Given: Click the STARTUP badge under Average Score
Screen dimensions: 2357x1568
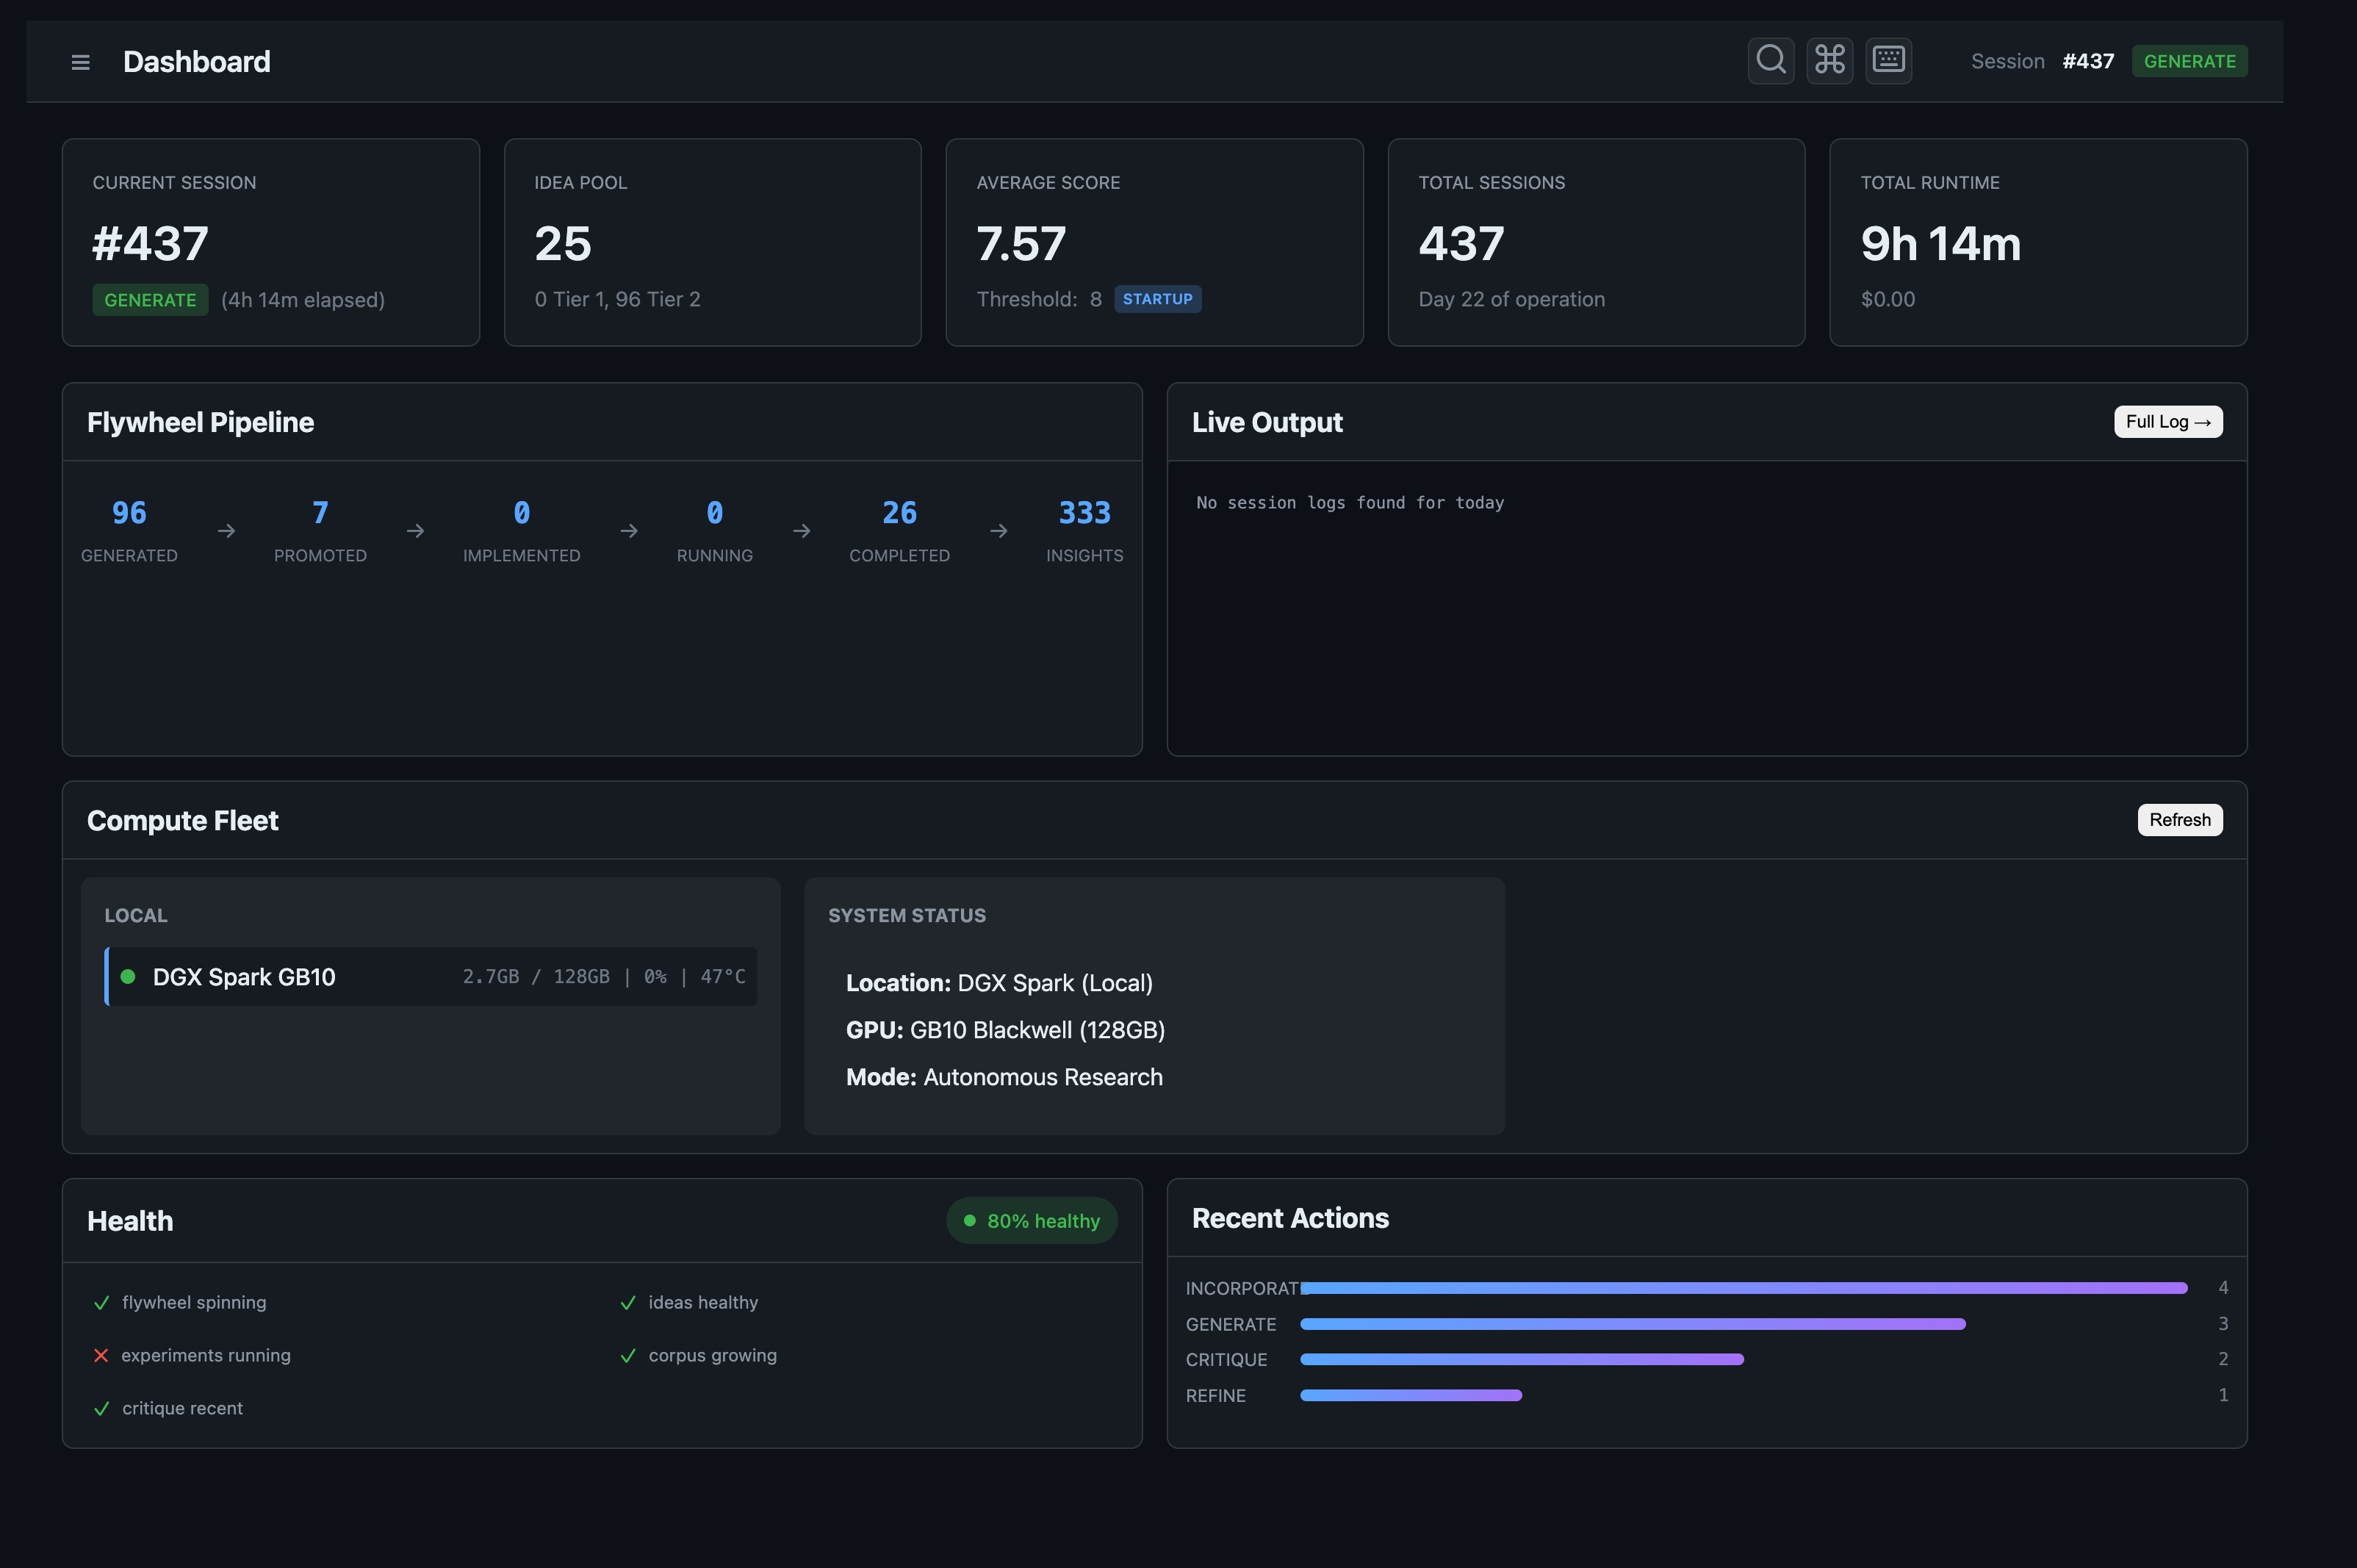Looking at the screenshot, I should point(1157,299).
